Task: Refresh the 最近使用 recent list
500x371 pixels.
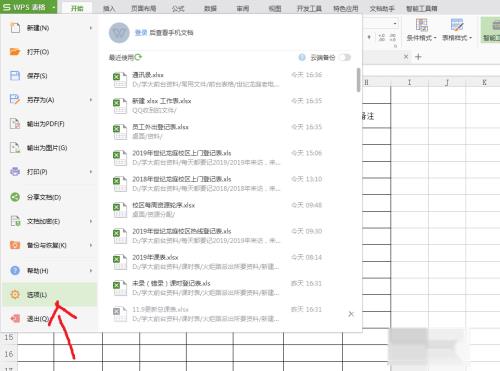Action: click(x=138, y=57)
